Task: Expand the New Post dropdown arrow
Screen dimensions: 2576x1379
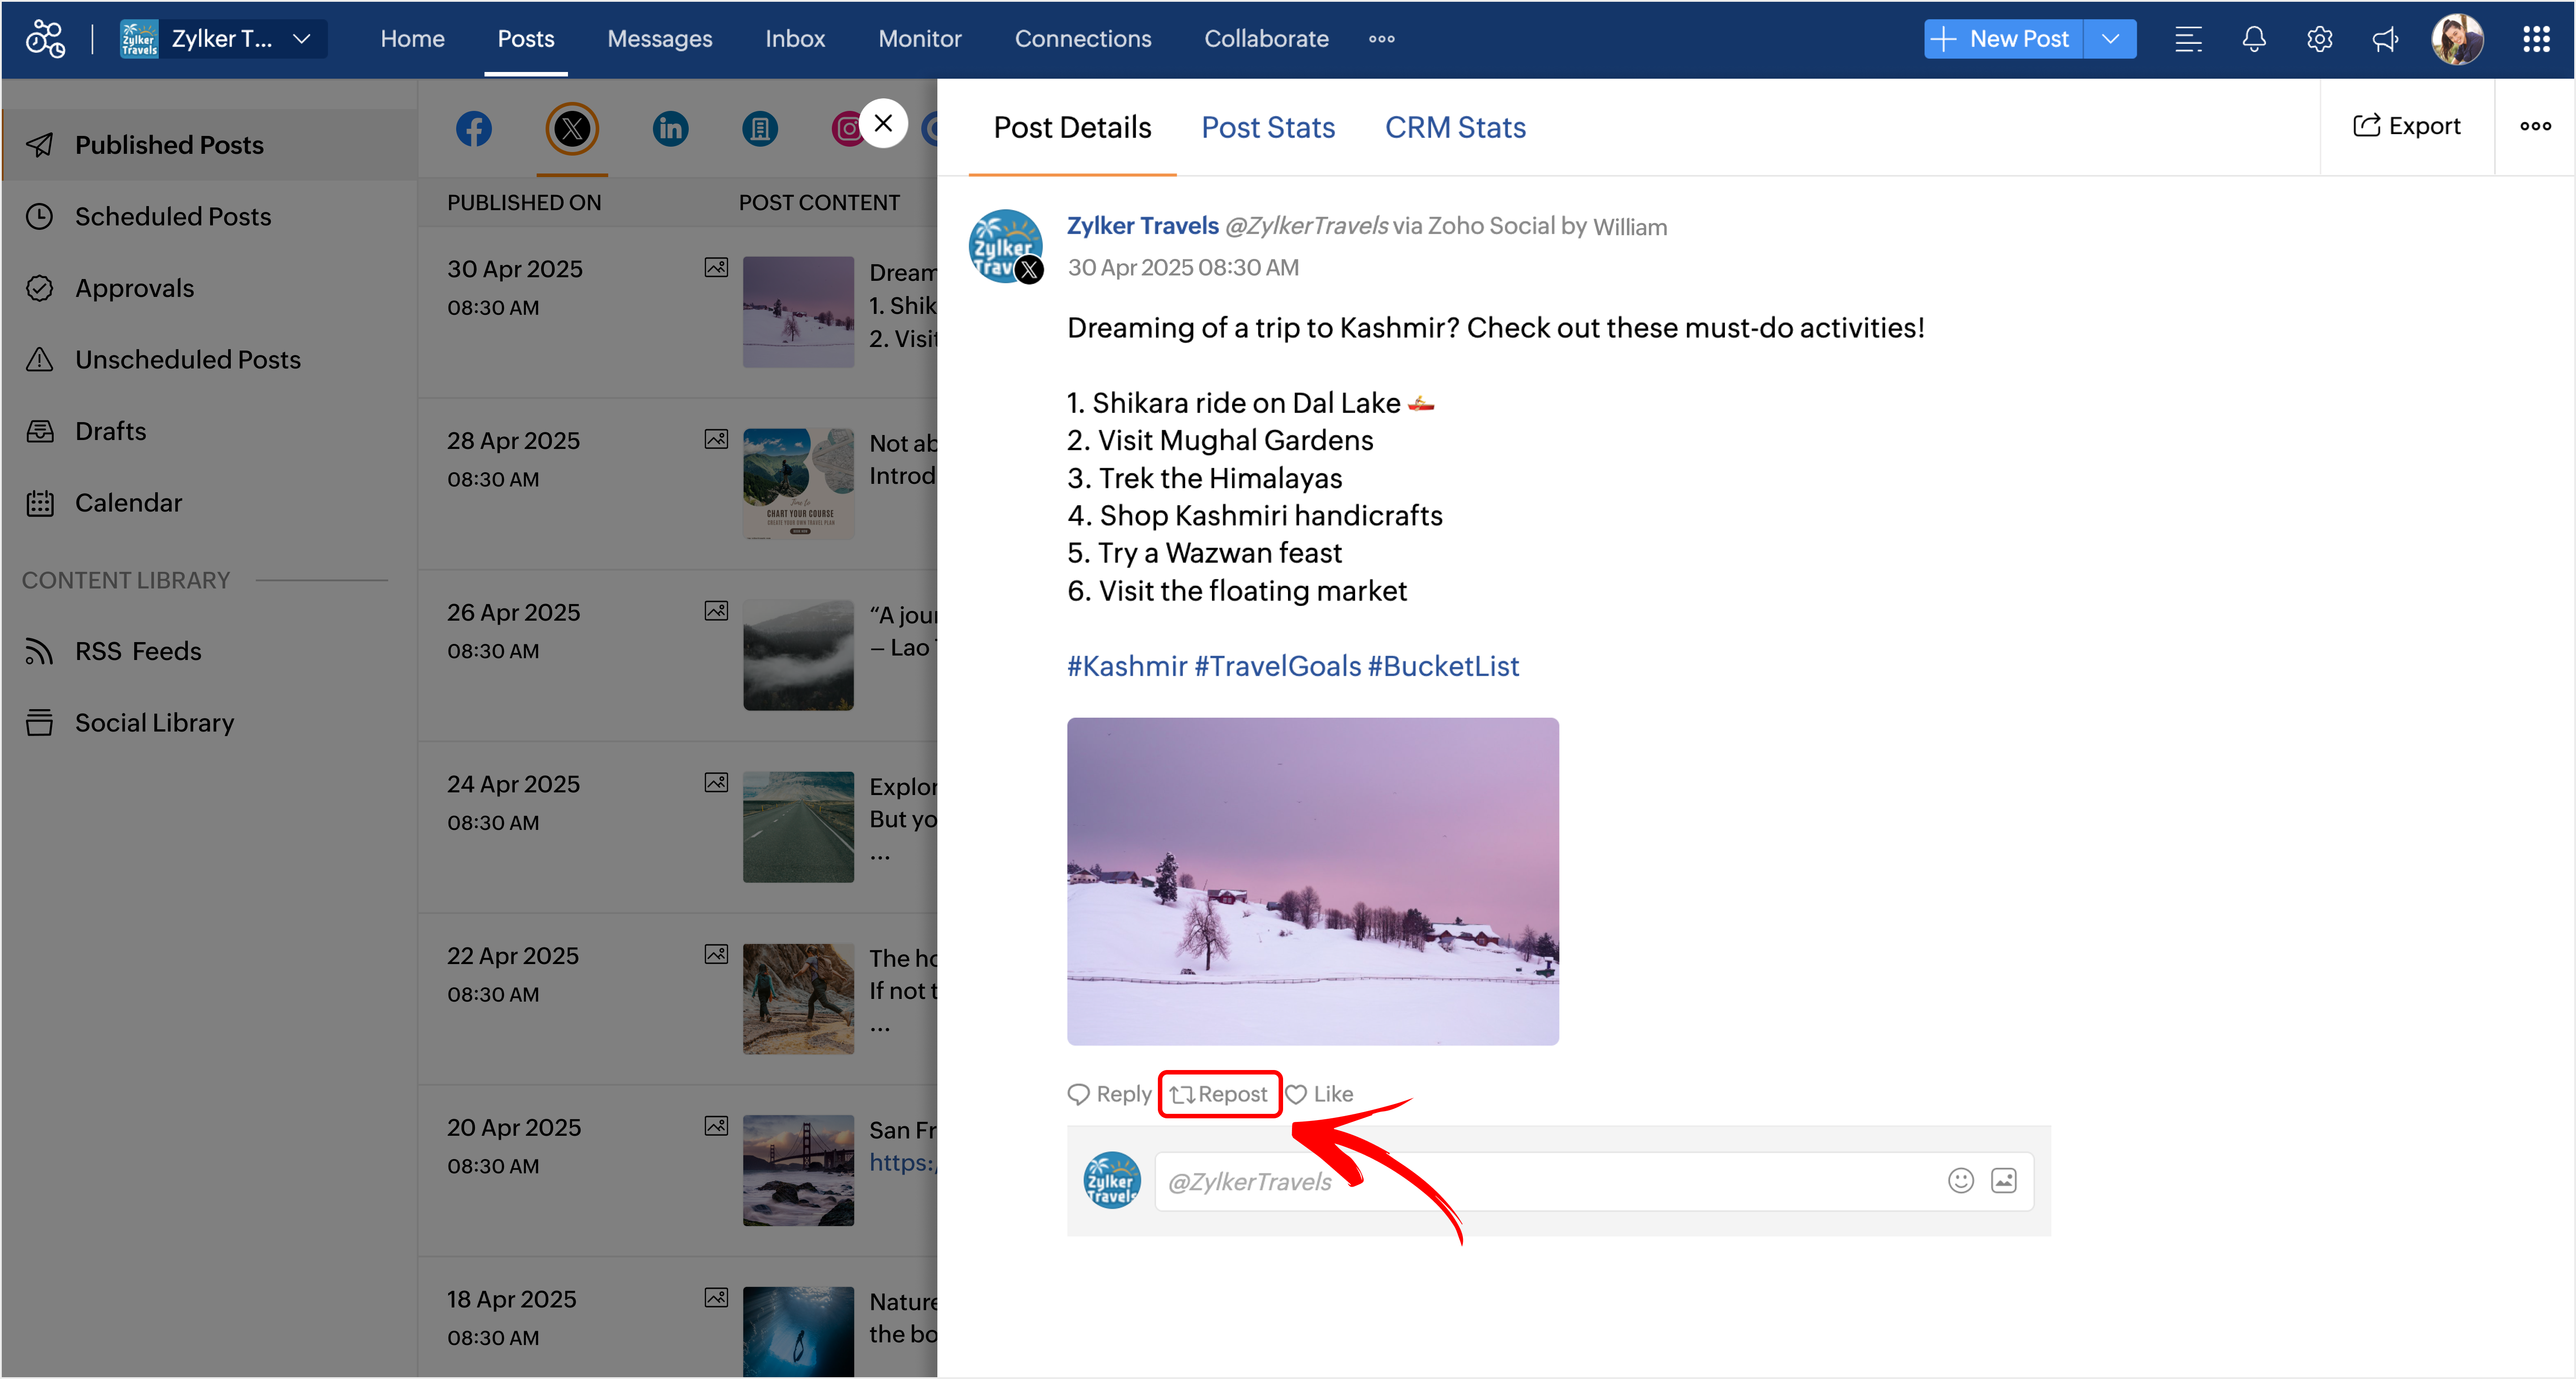Action: click(x=2110, y=39)
